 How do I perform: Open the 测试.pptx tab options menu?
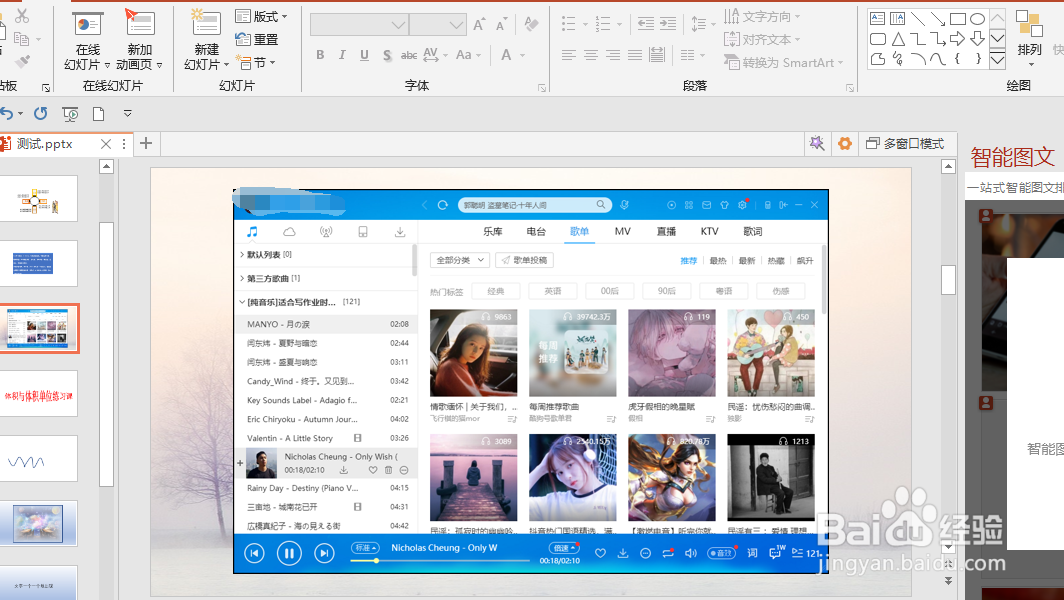click(x=124, y=144)
